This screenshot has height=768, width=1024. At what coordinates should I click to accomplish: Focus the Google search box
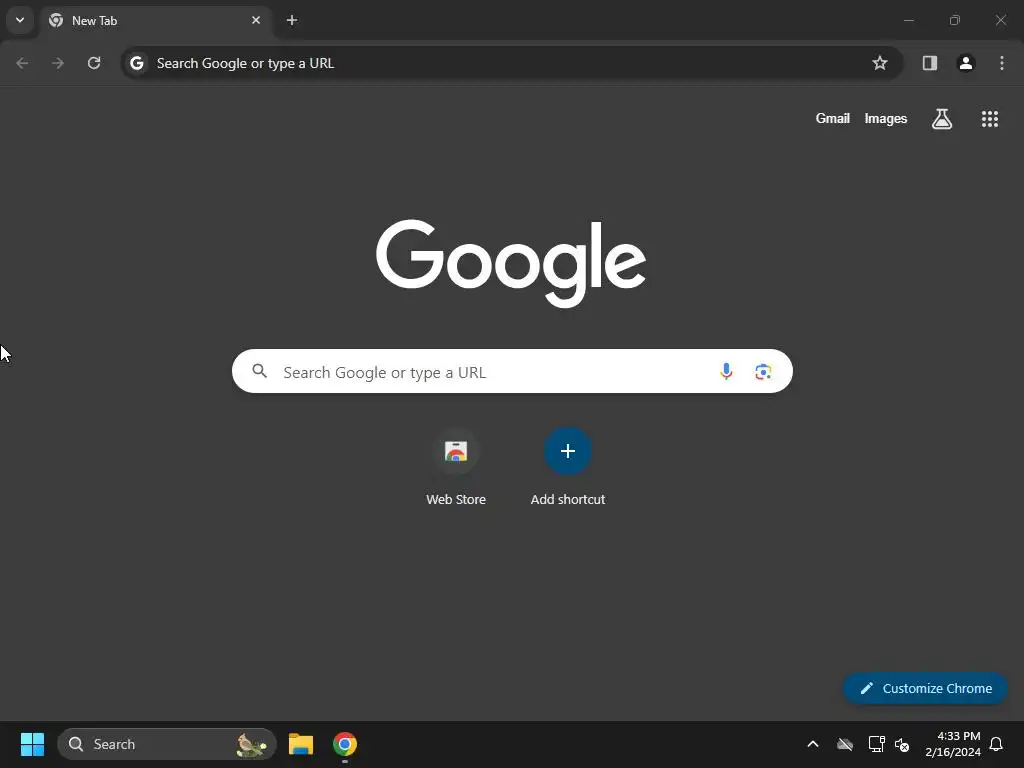click(512, 371)
